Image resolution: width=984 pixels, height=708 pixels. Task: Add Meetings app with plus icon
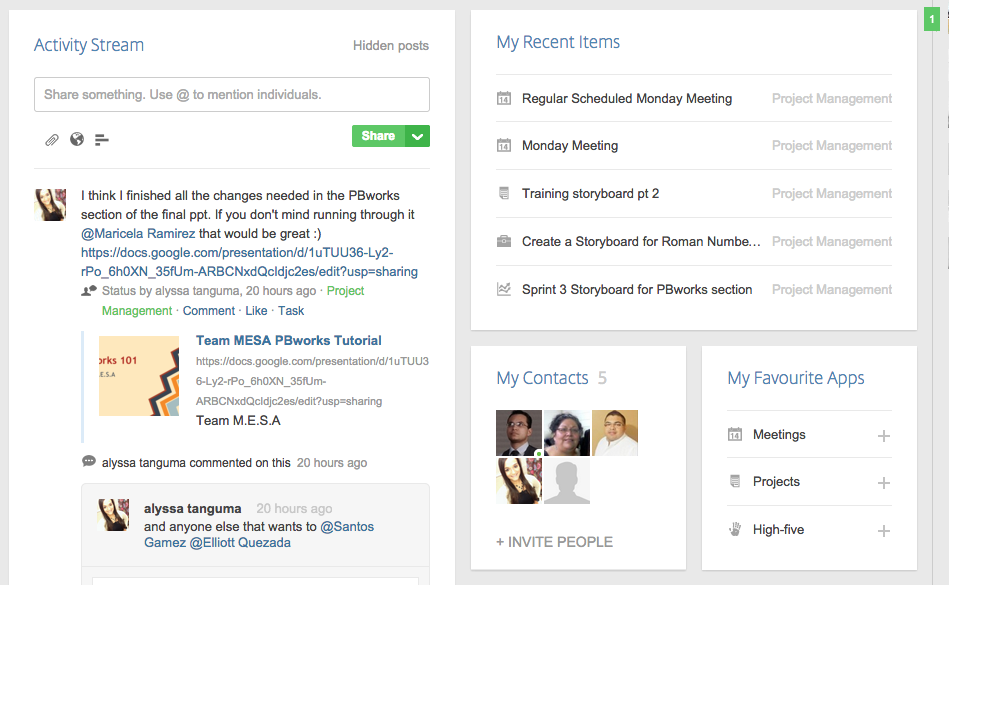coord(883,436)
